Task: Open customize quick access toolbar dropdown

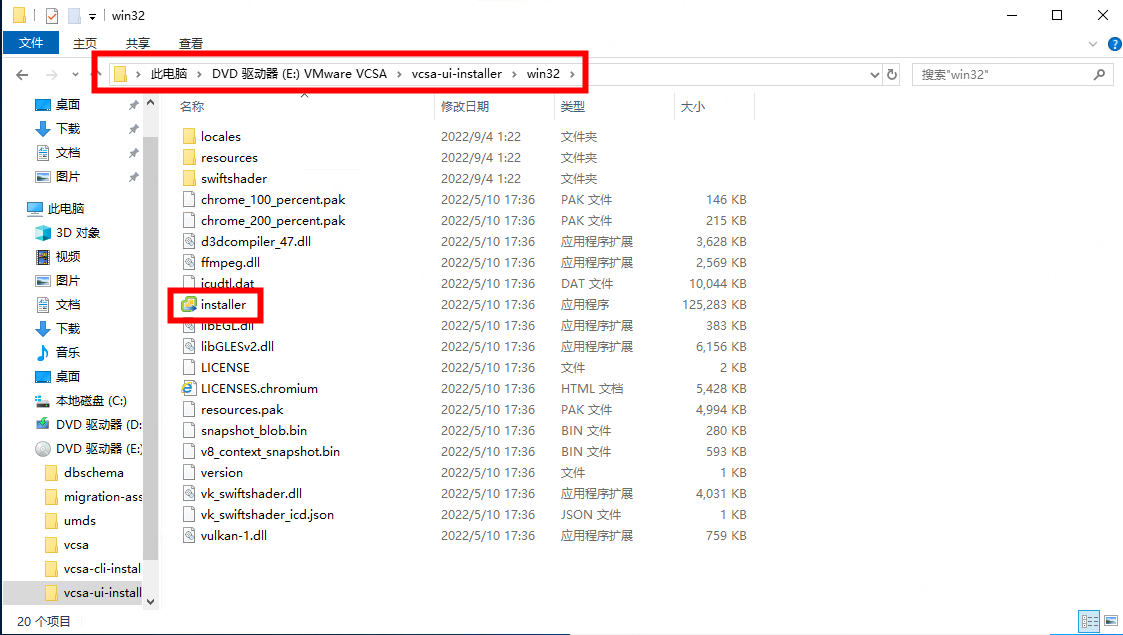Action: [92, 16]
